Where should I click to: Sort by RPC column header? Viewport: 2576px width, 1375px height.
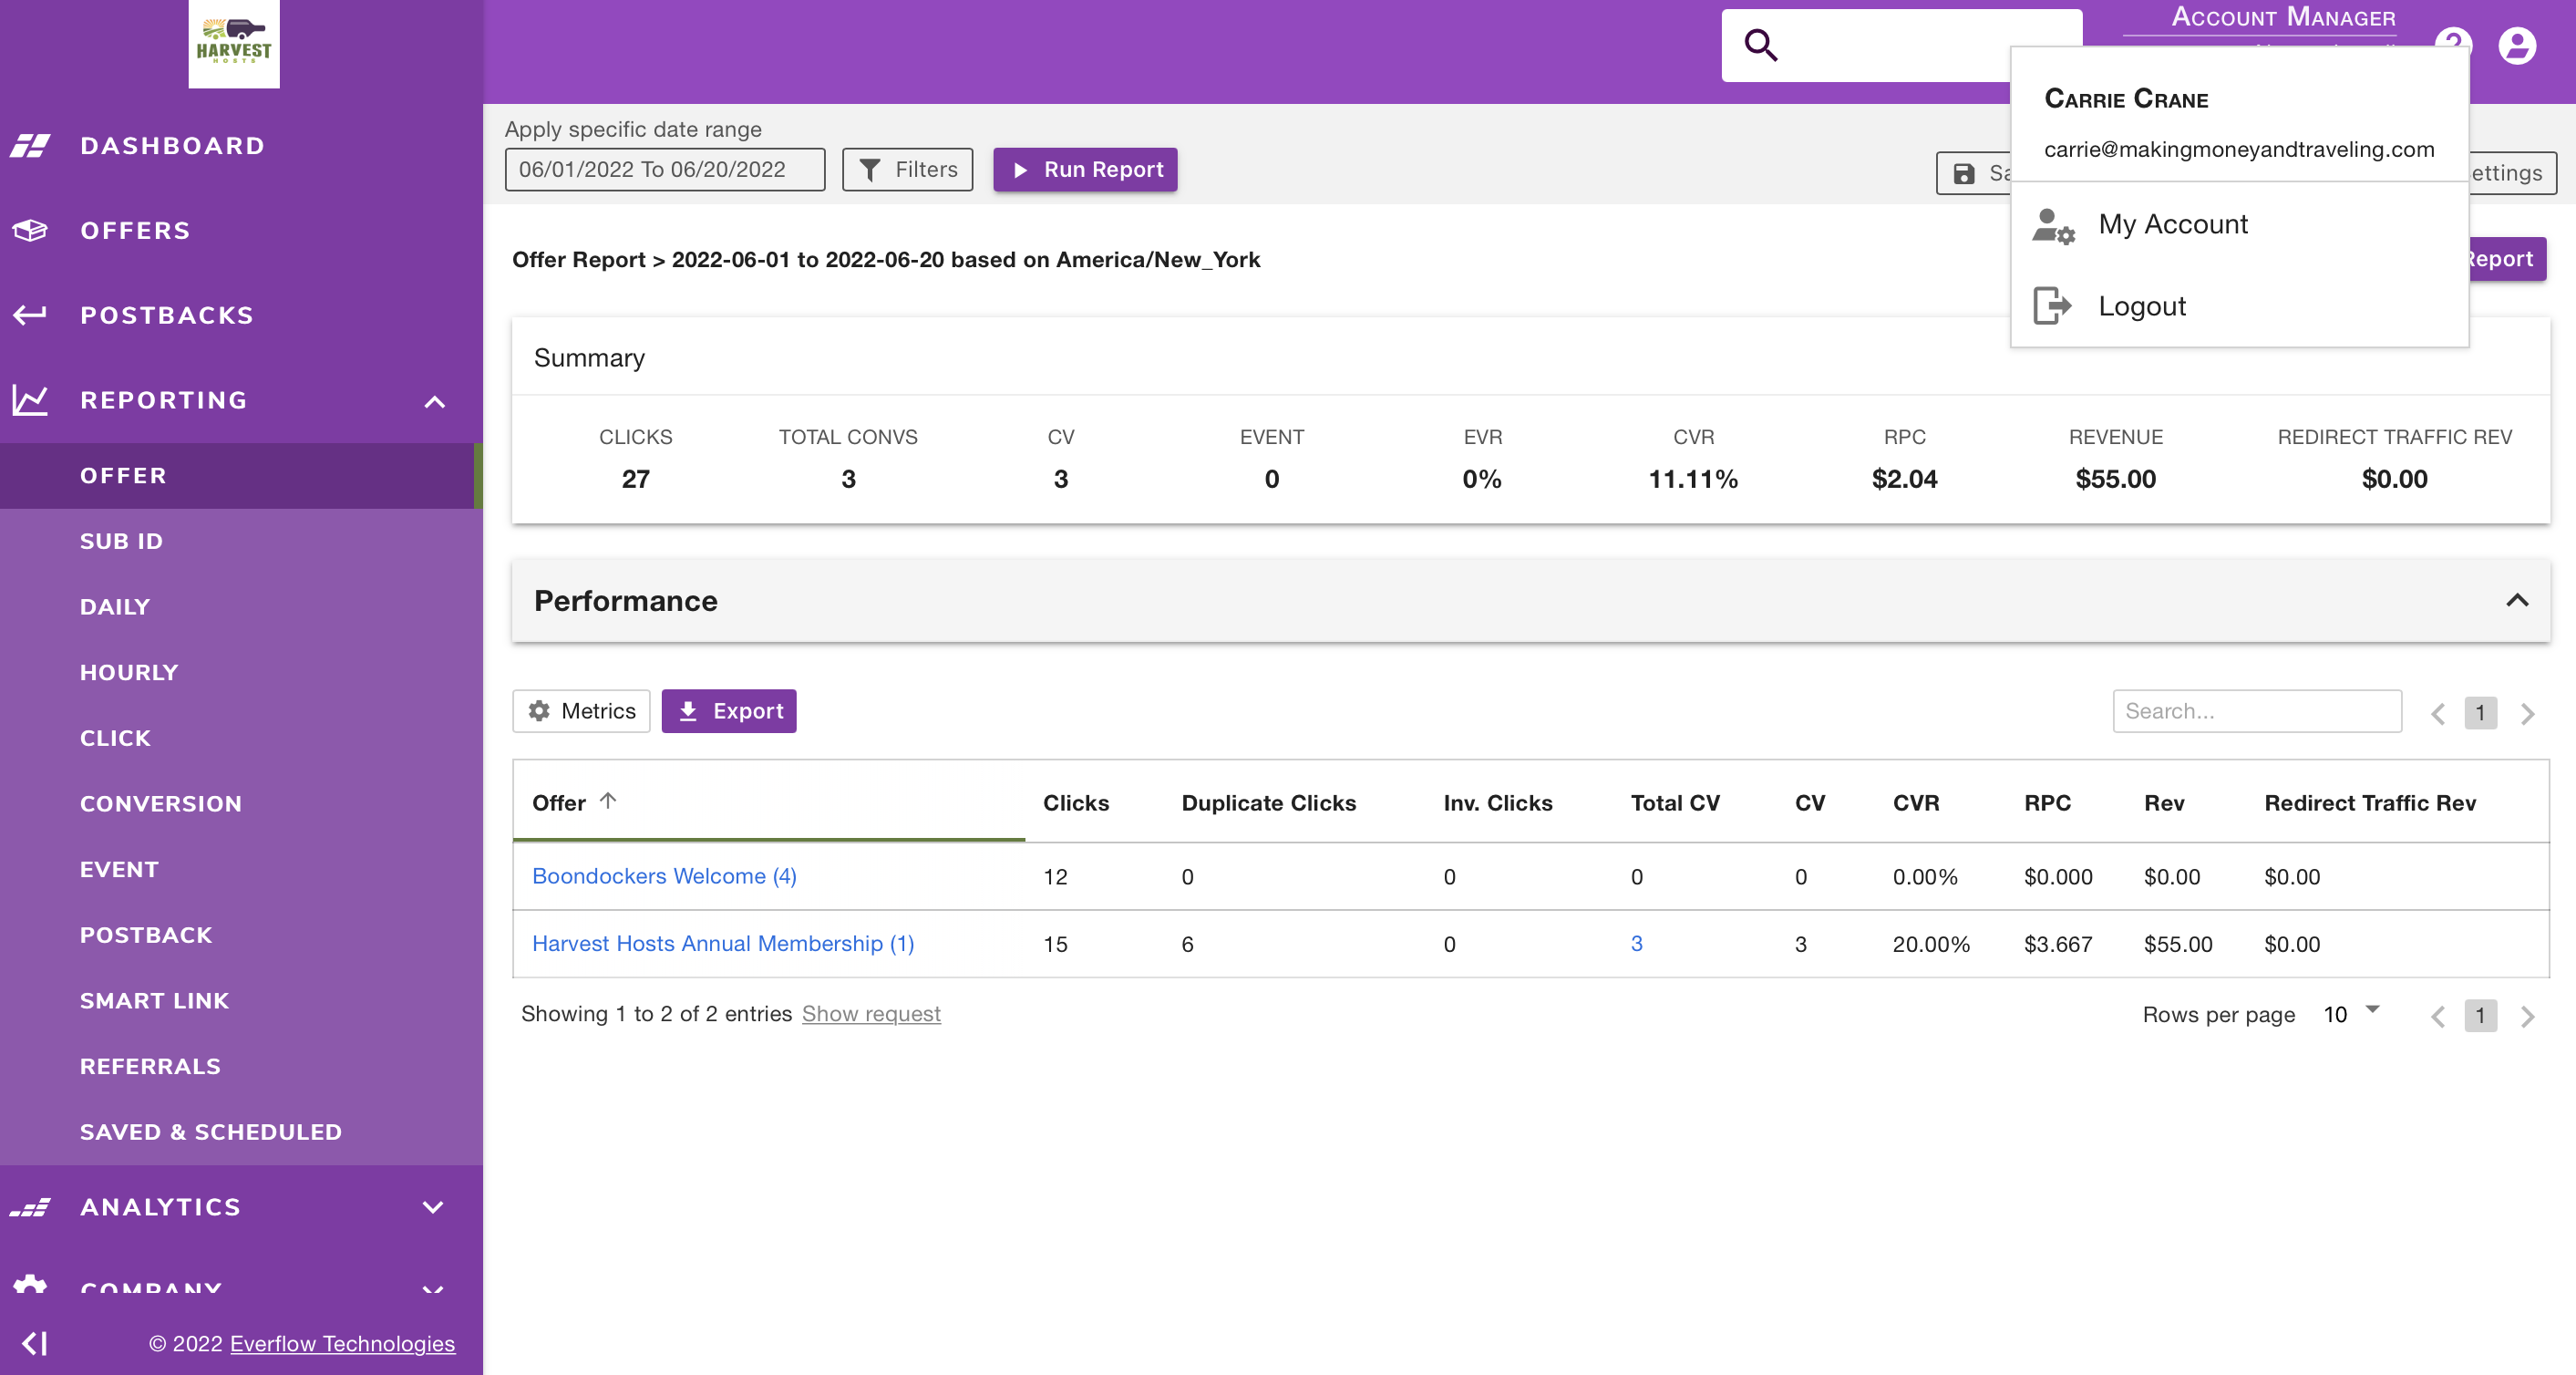point(2047,803)
